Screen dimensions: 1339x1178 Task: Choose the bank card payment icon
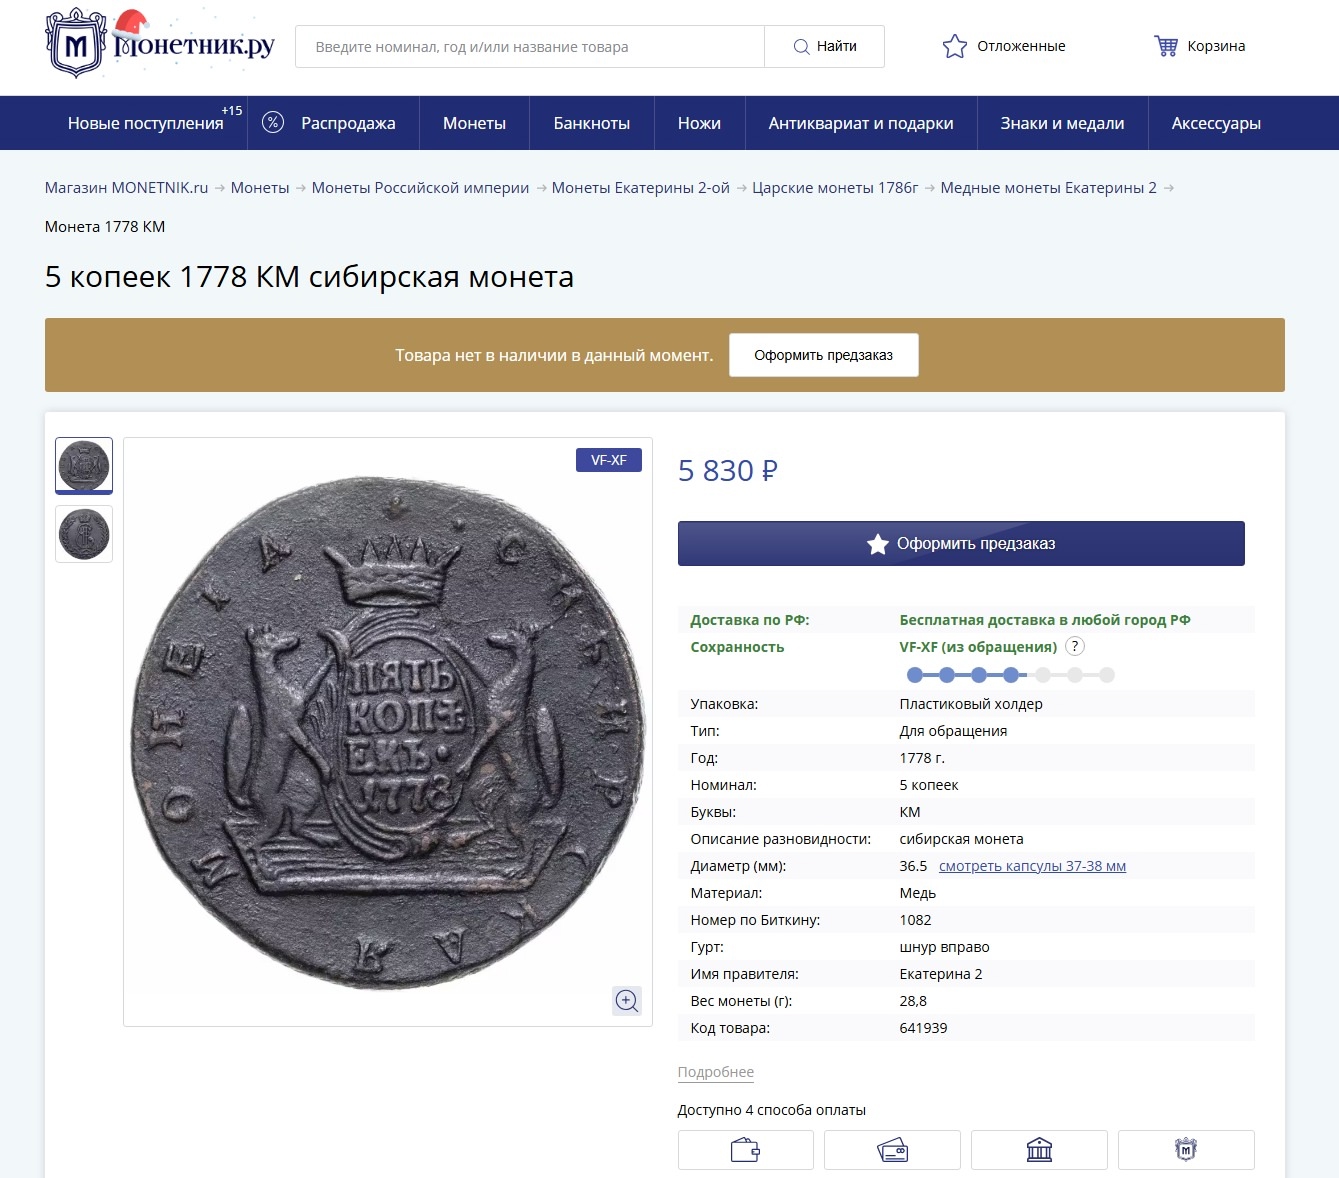892,1150
